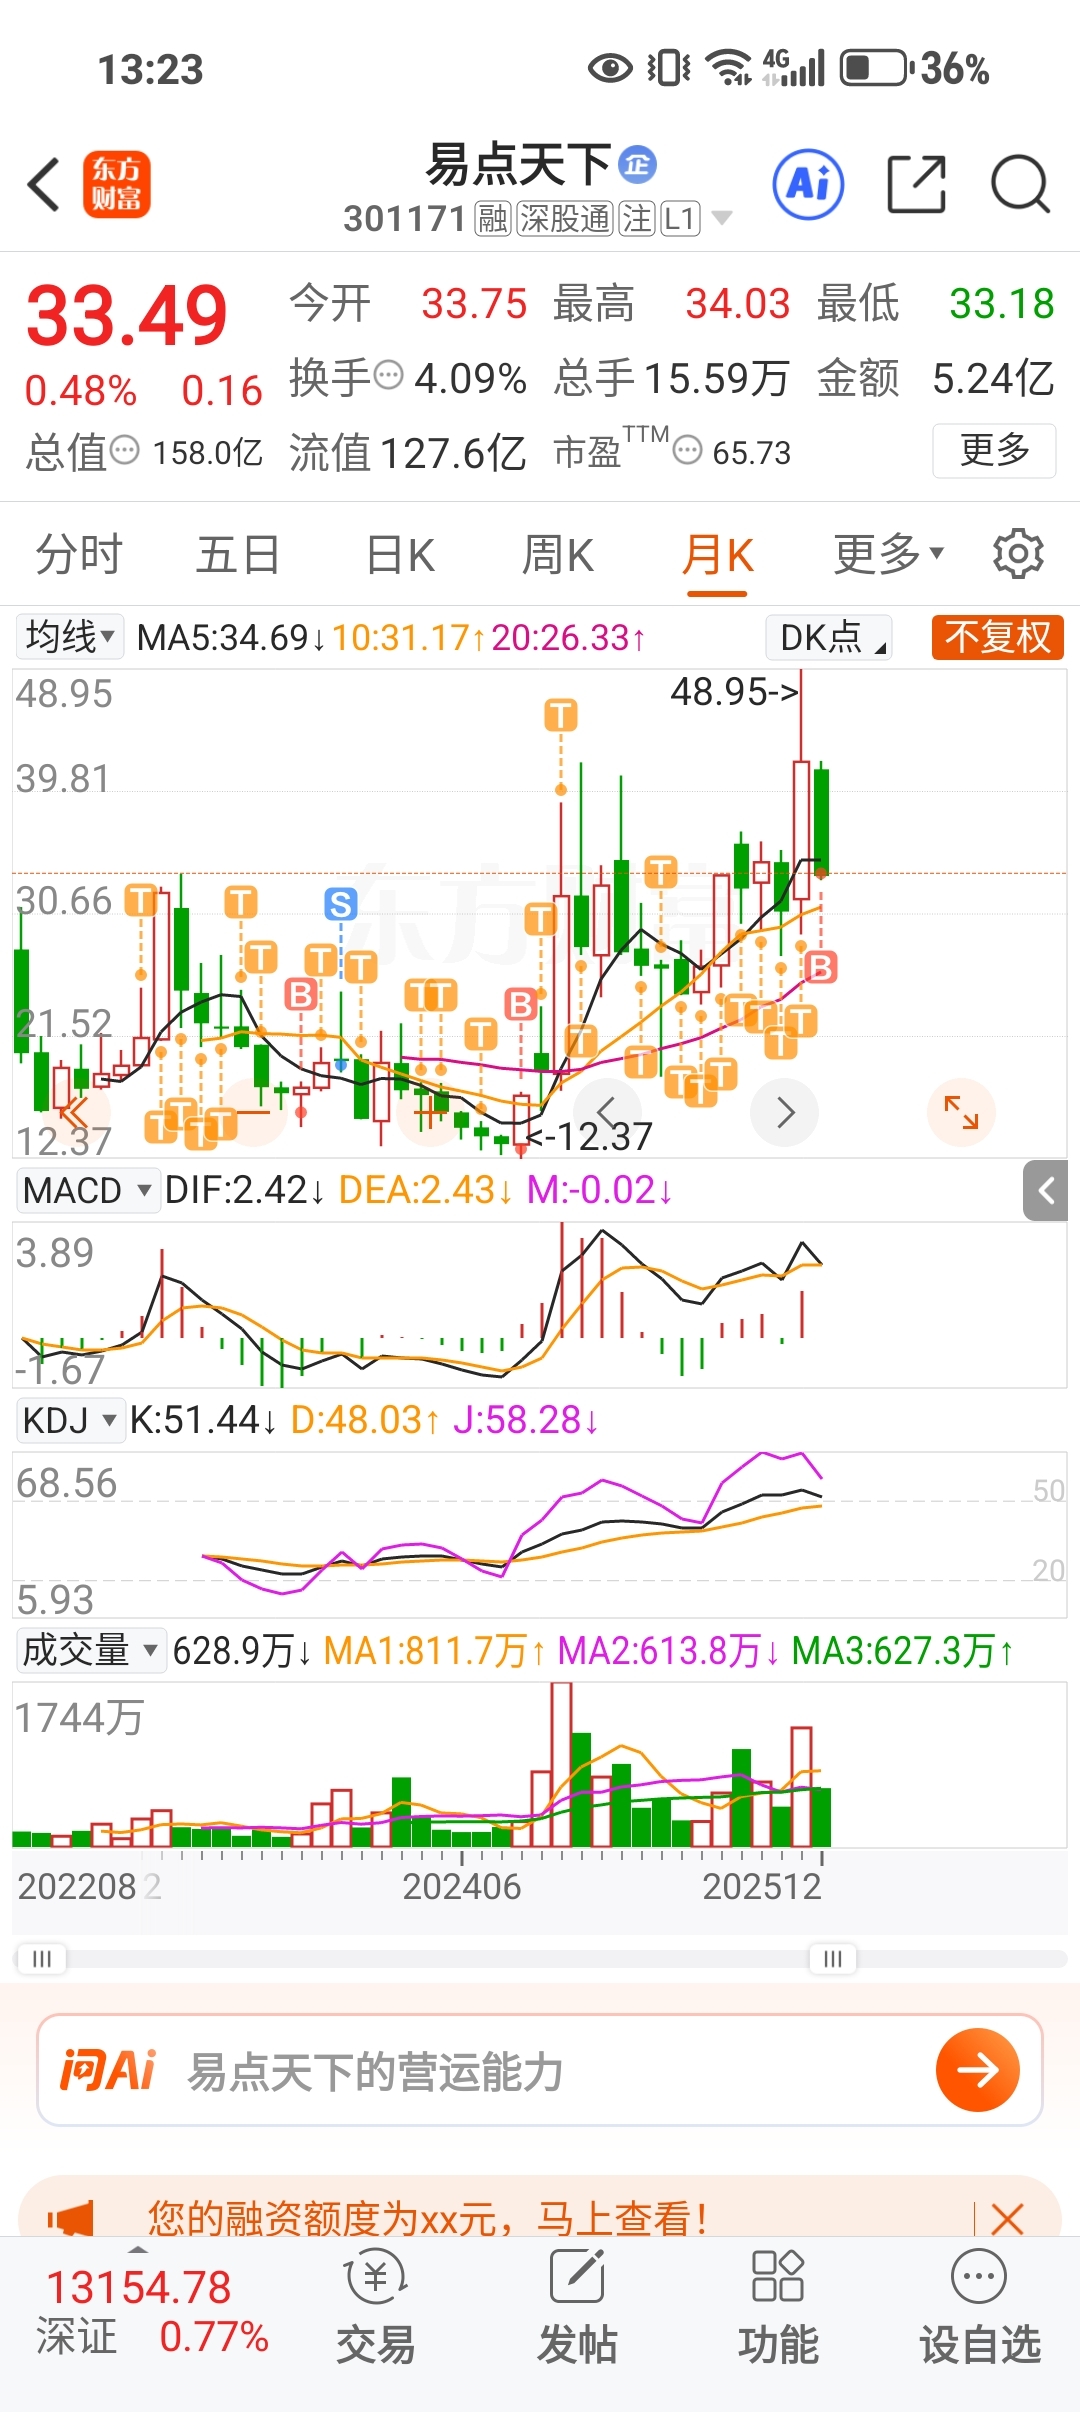Expand the stock tags dropdown arrow
The height and width of the screenshot is (2412, 1080).
coord(722,218)
